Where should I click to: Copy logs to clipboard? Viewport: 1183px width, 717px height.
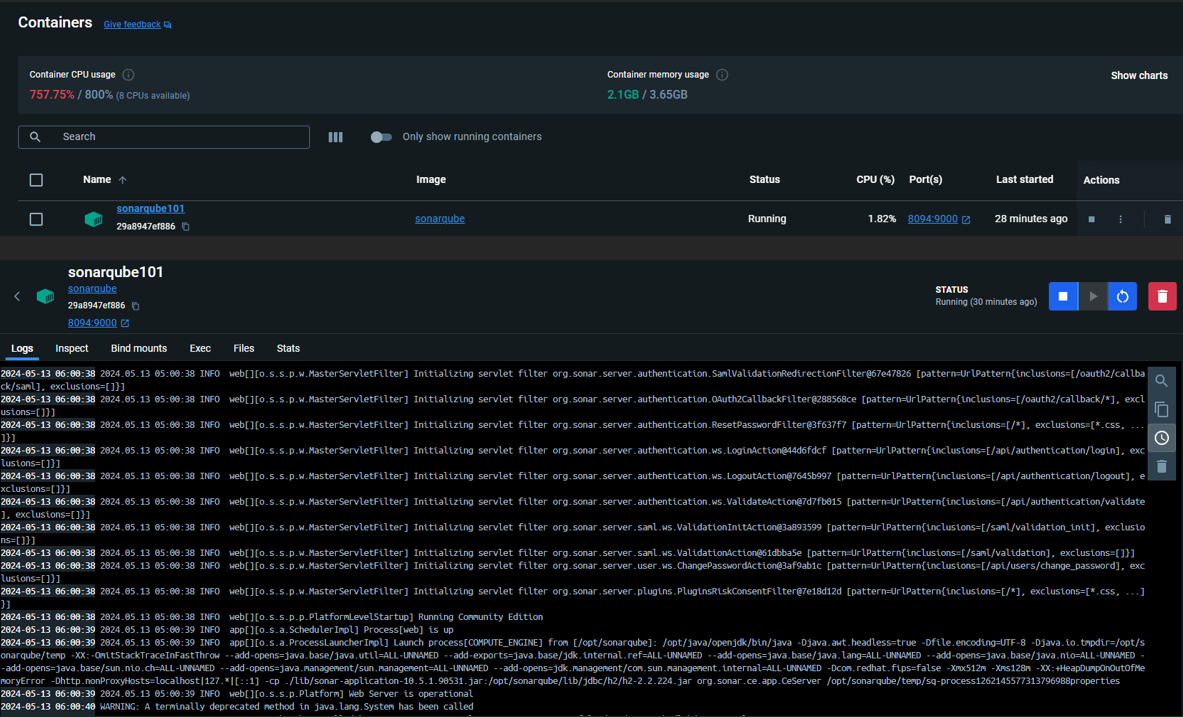(x=1161, y=410)
